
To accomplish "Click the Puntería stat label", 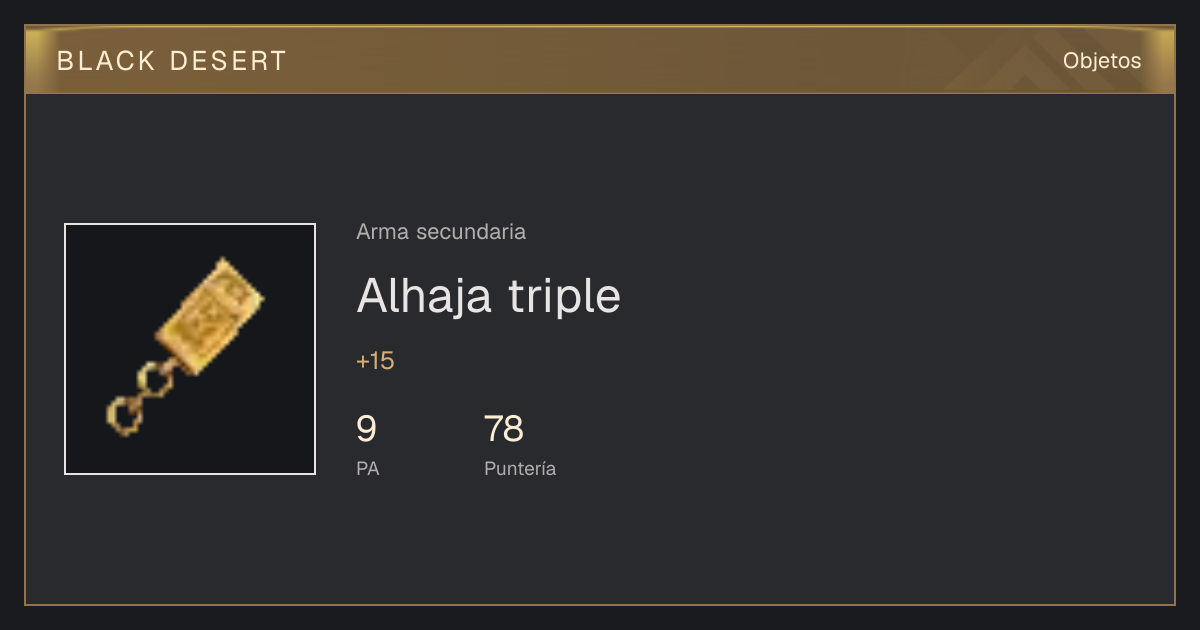I will click(520, 469).
